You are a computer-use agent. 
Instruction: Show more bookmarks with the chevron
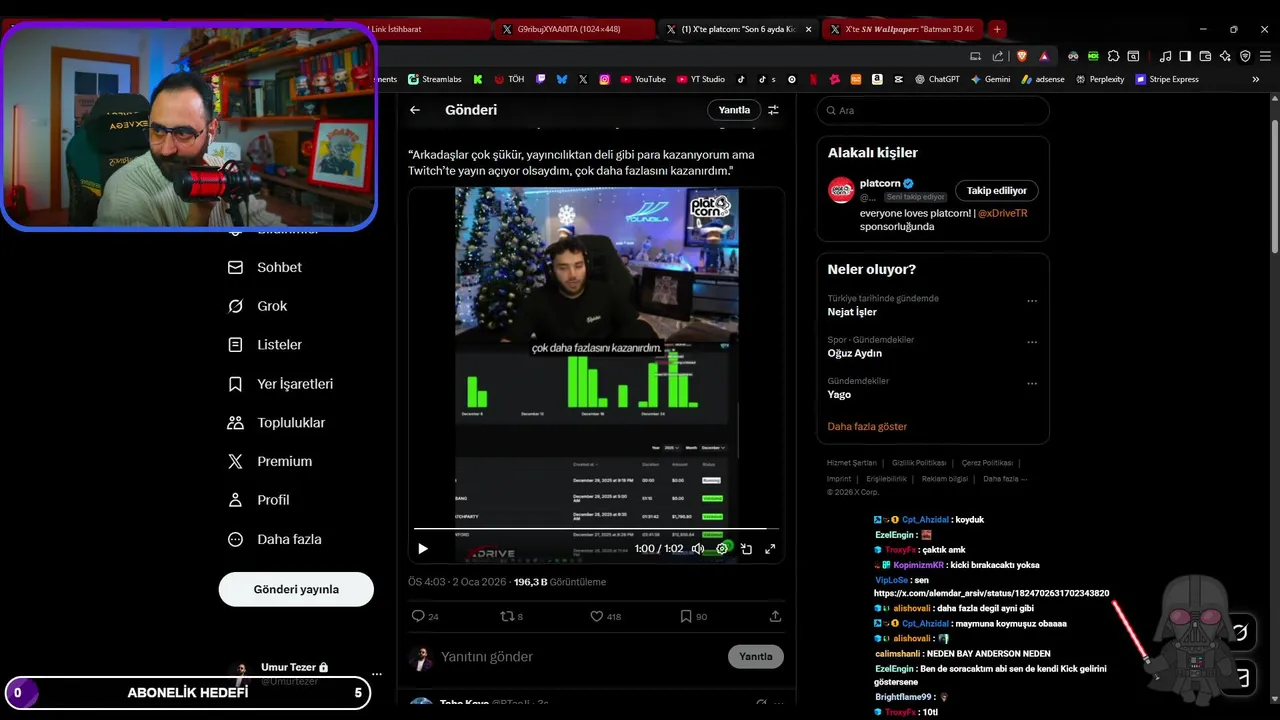[1256, 79]
